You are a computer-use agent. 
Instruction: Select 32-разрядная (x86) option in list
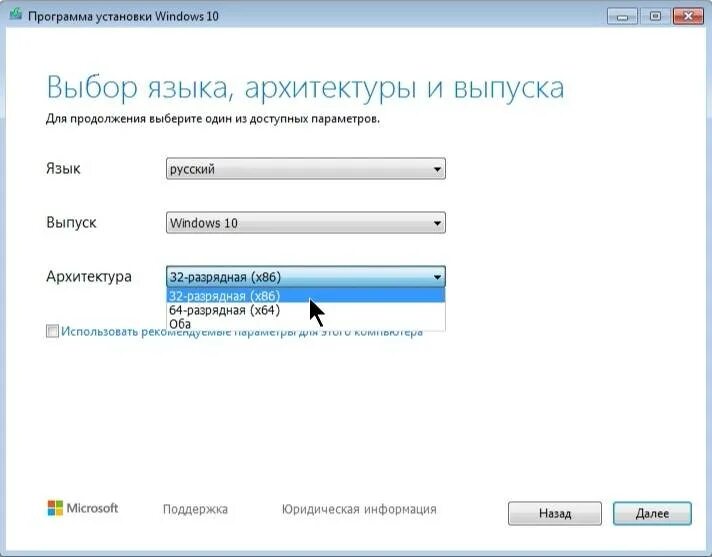click(x=306, y=296)
